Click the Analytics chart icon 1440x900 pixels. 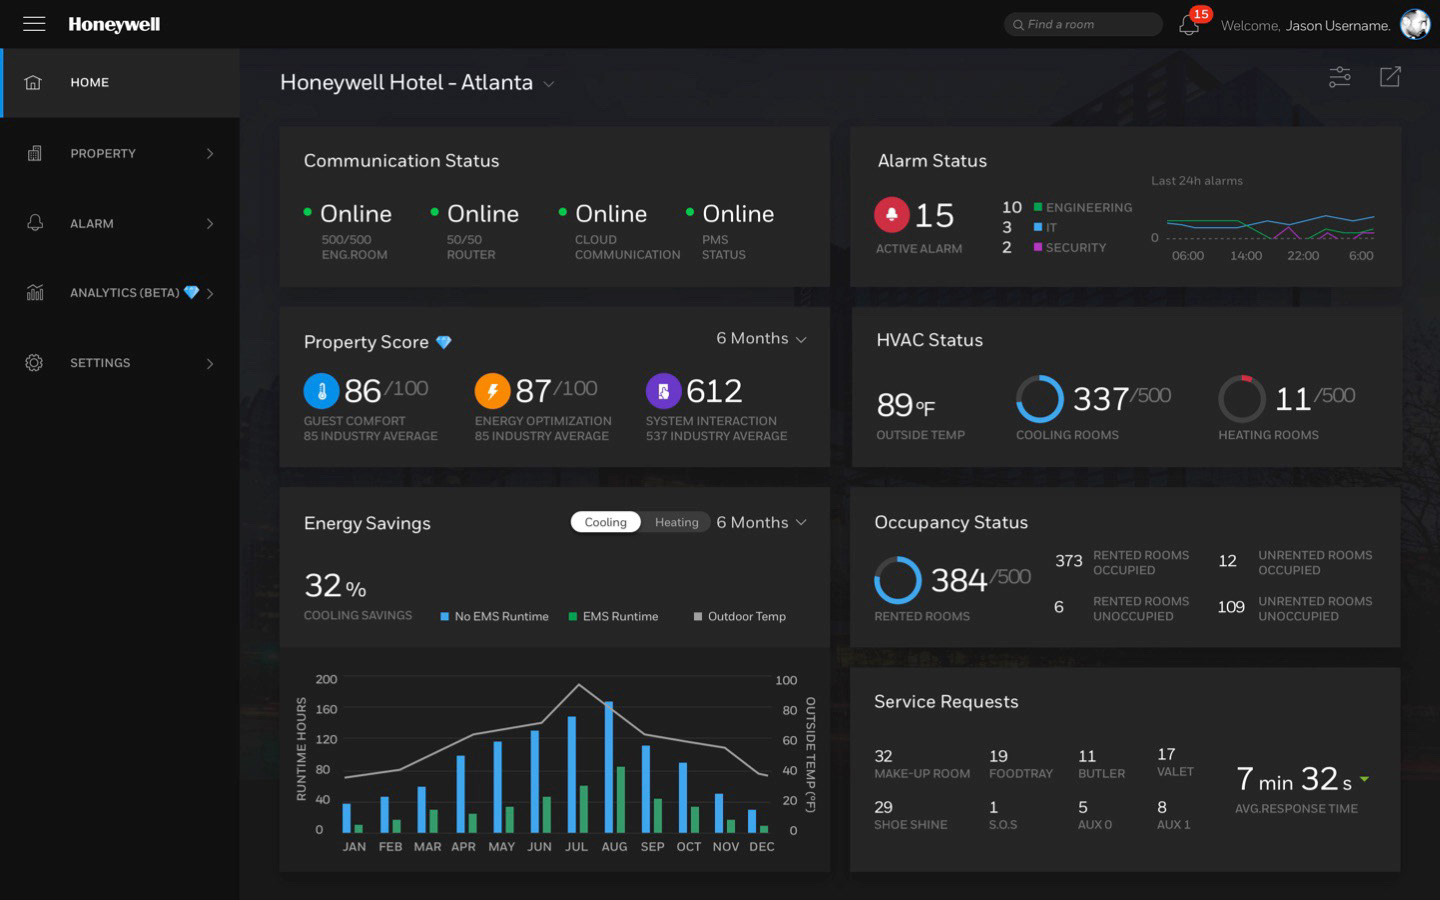click(x=35, y=293)
